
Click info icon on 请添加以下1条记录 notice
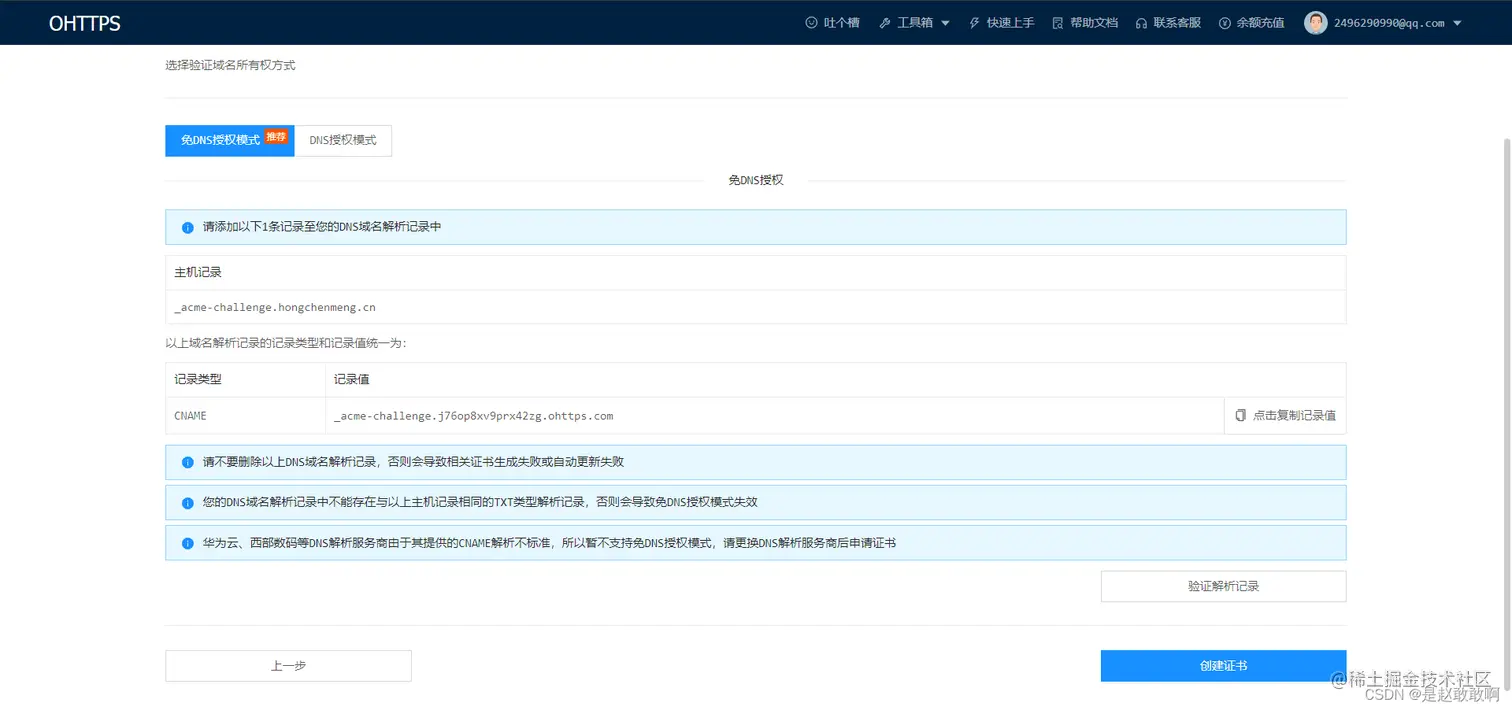[187, 228]
